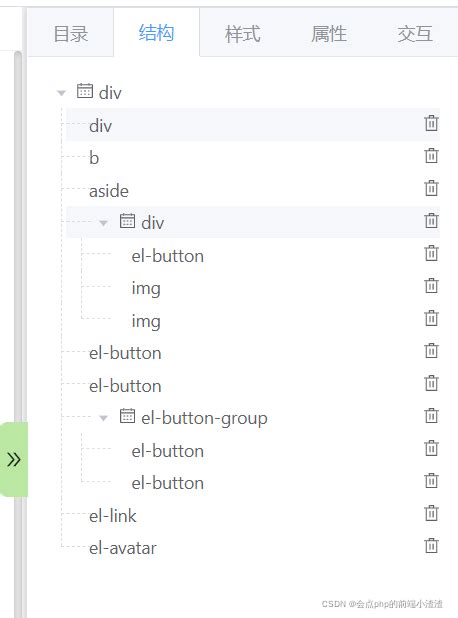Open the 交互 tab
Image resolution: width=458 pixels, height=618 pixels.
tap(415, 33)
